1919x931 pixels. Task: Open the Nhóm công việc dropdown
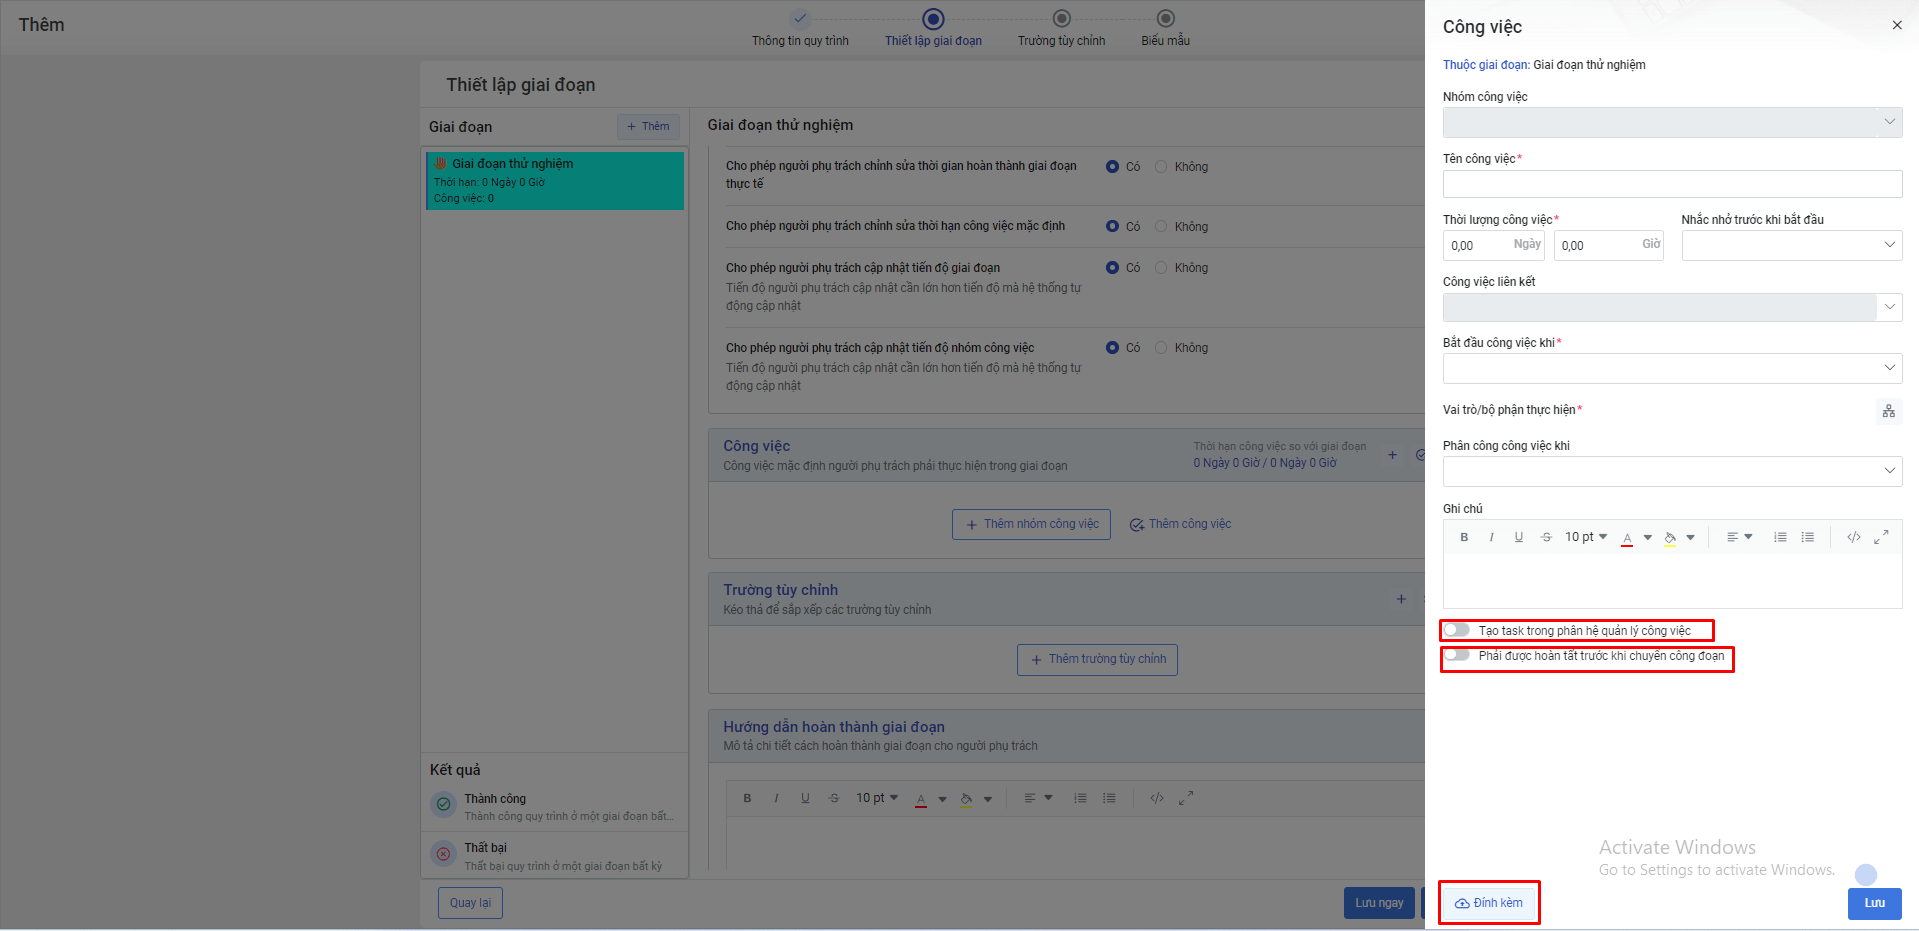(x=1672, y=122)
